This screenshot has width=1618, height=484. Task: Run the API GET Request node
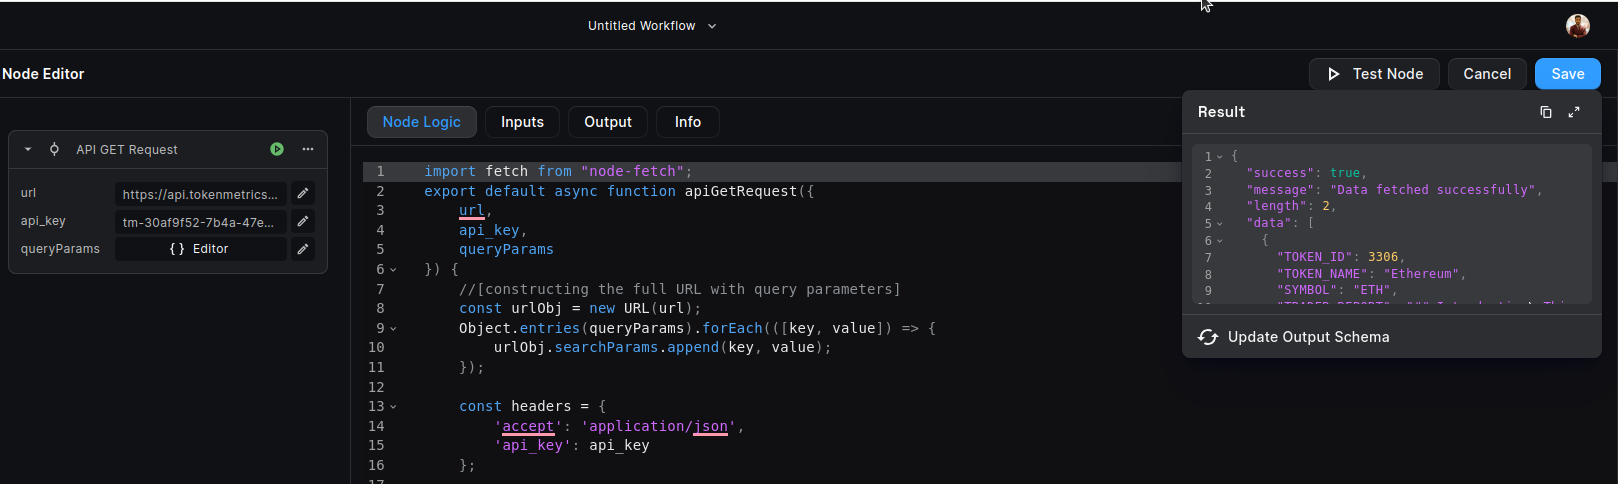pos(277,149)
